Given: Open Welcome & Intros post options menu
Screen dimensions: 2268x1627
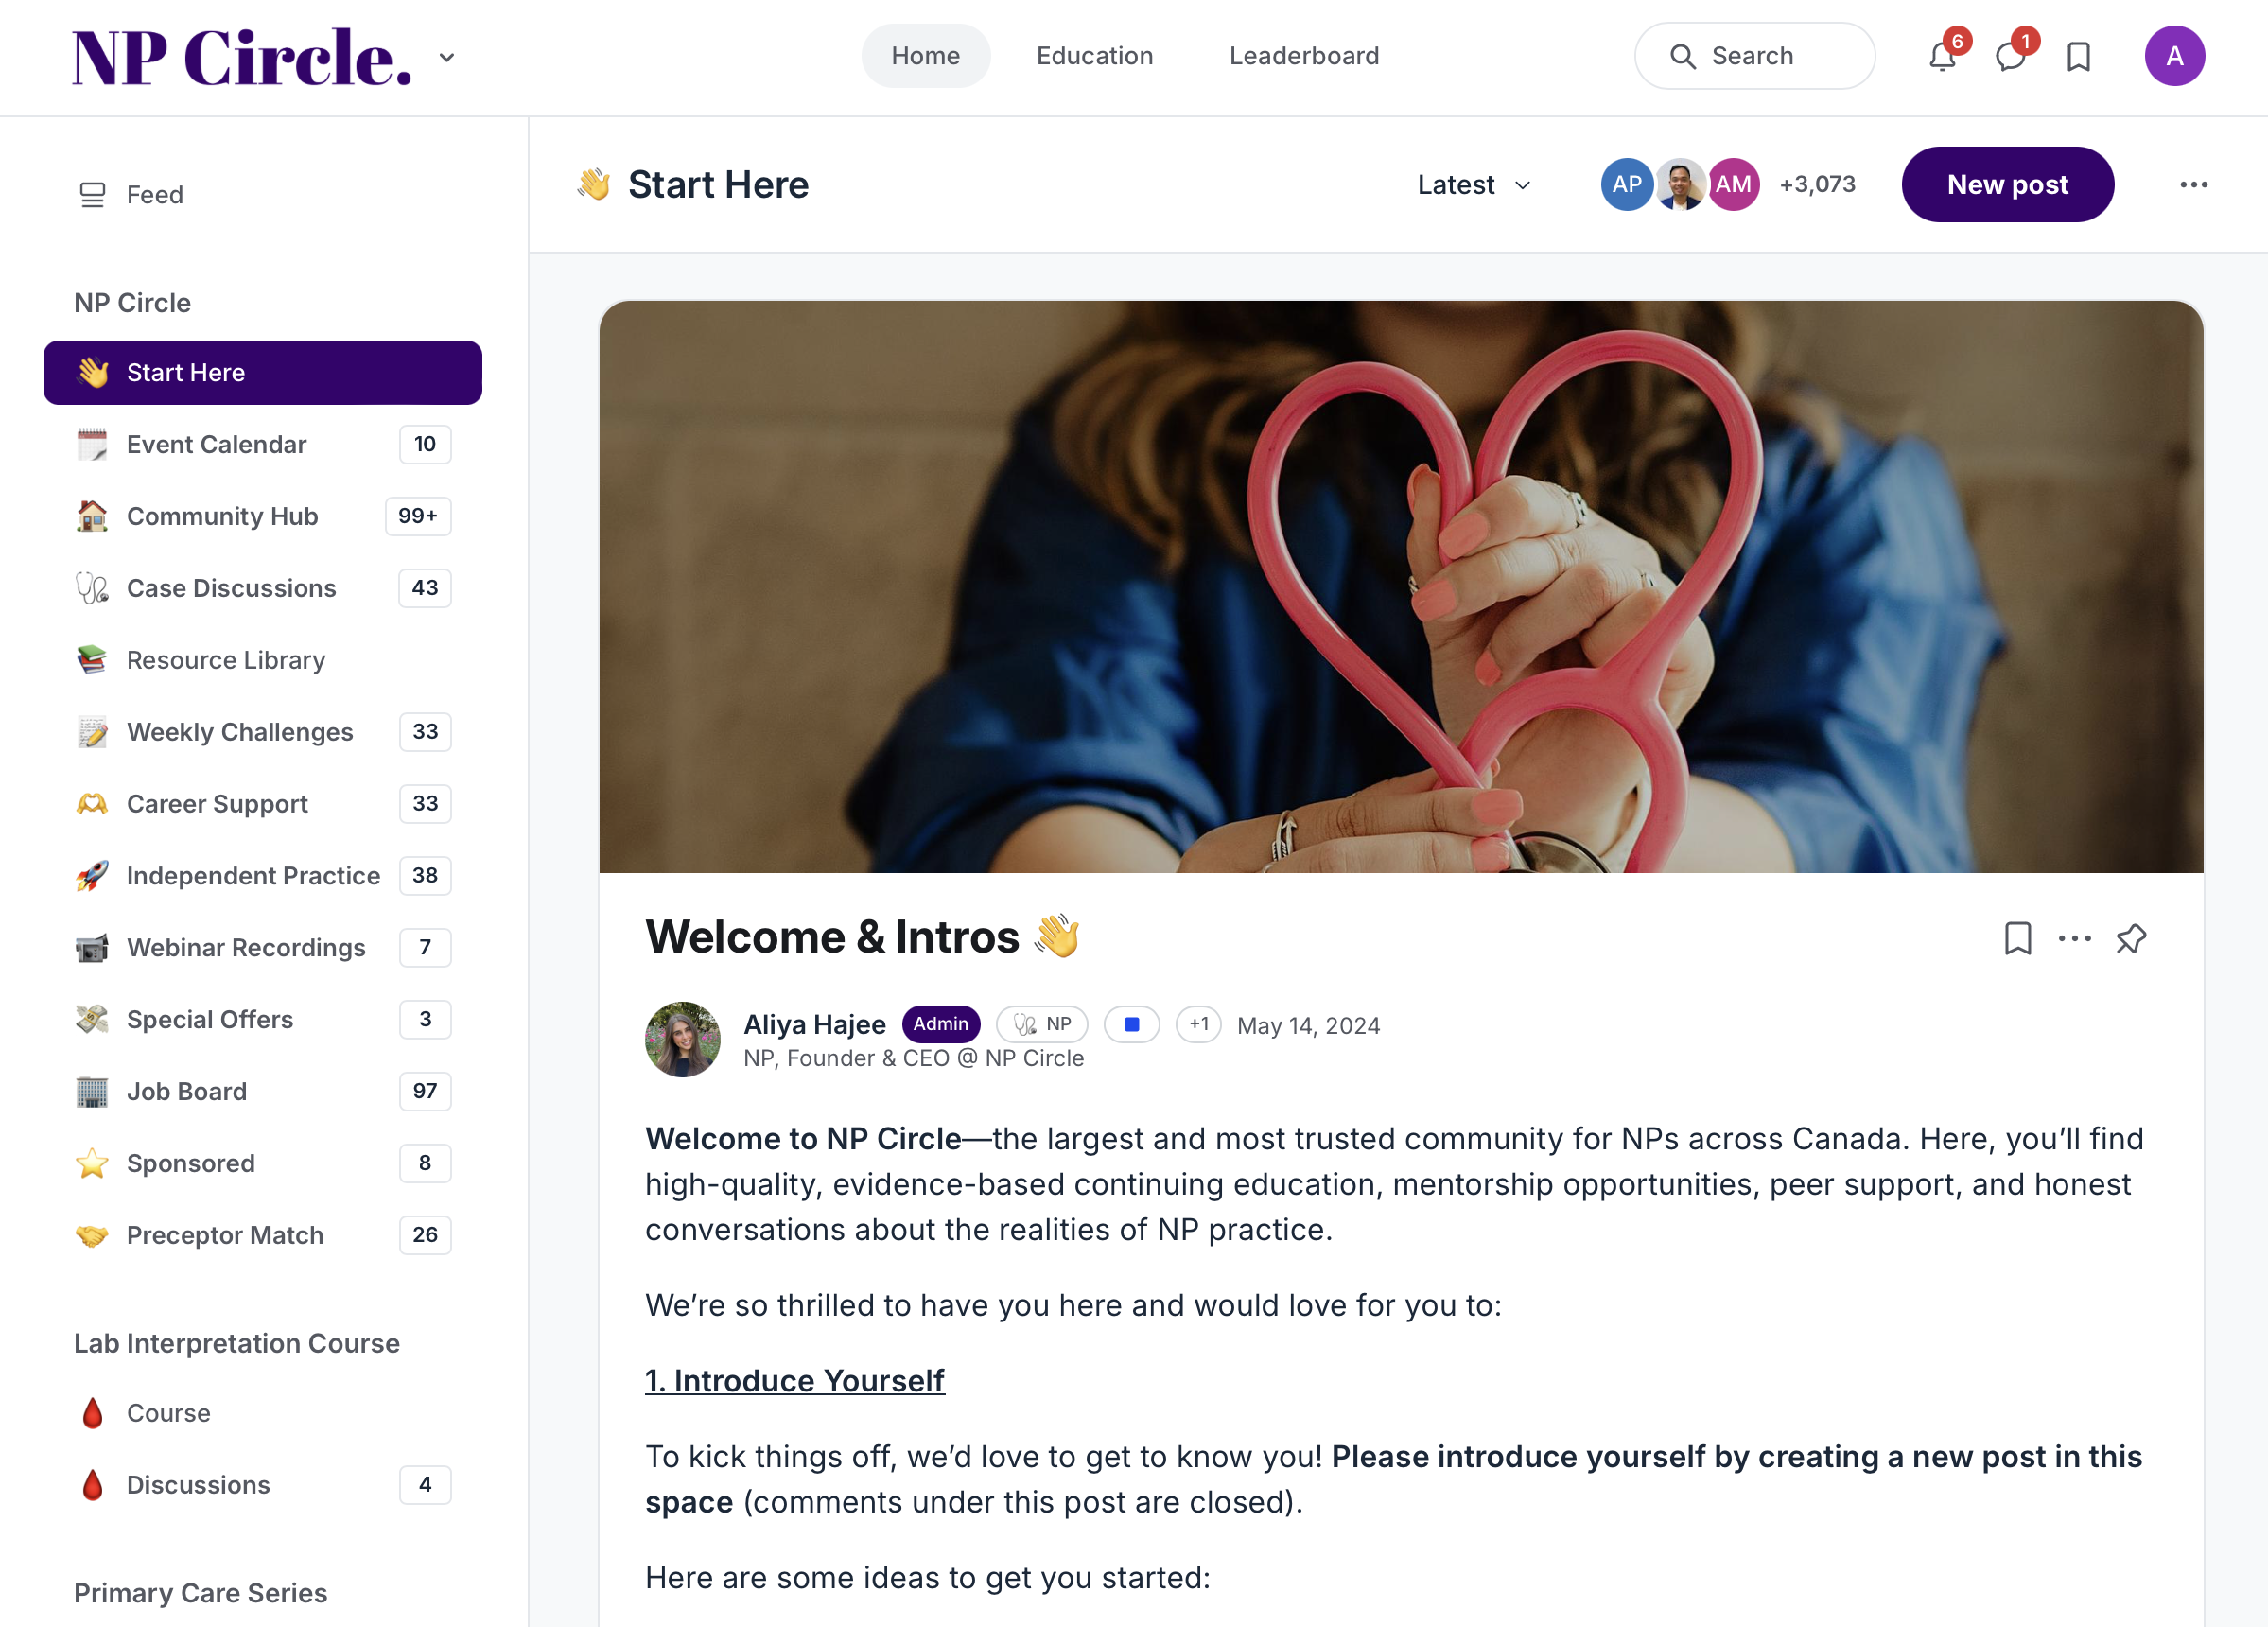Looking at the screenshot, I should pos(2074,938).
